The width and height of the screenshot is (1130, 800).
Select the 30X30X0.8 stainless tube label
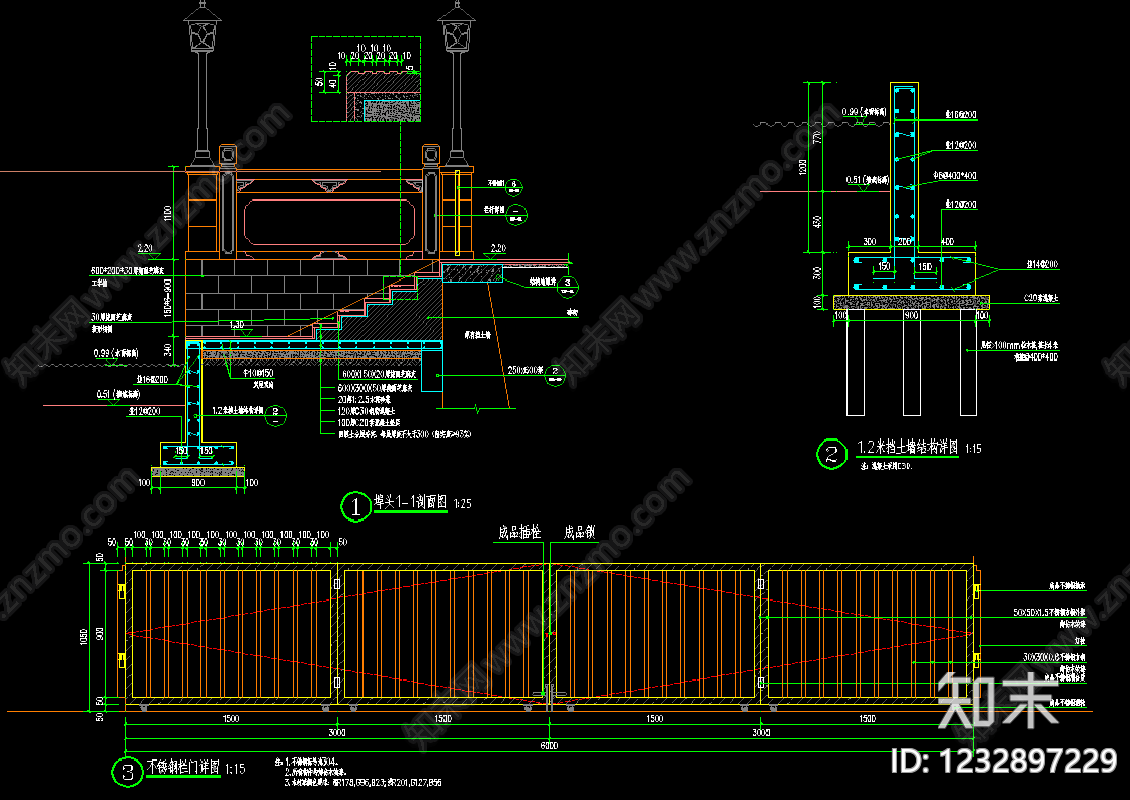[x=1054, y=657]
